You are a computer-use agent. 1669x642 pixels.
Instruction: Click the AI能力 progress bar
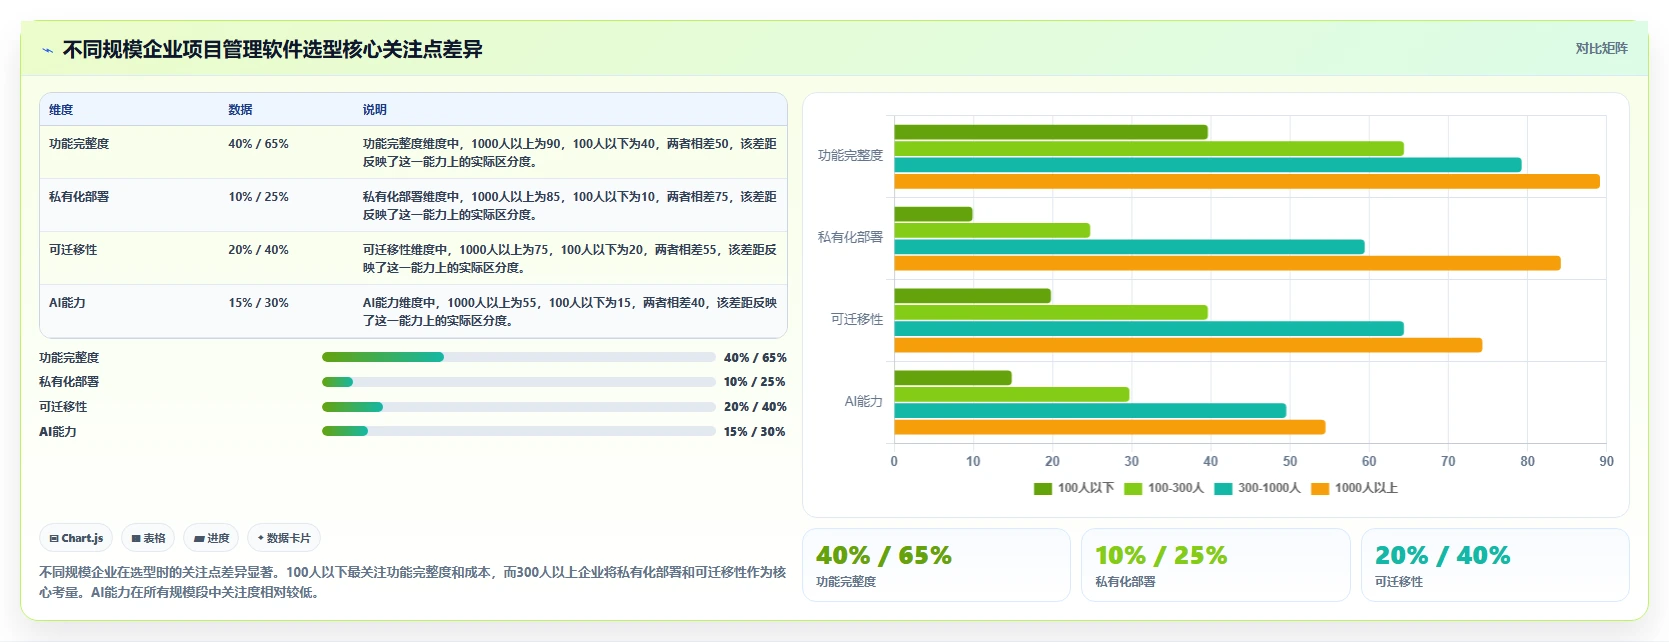point(518,431)
